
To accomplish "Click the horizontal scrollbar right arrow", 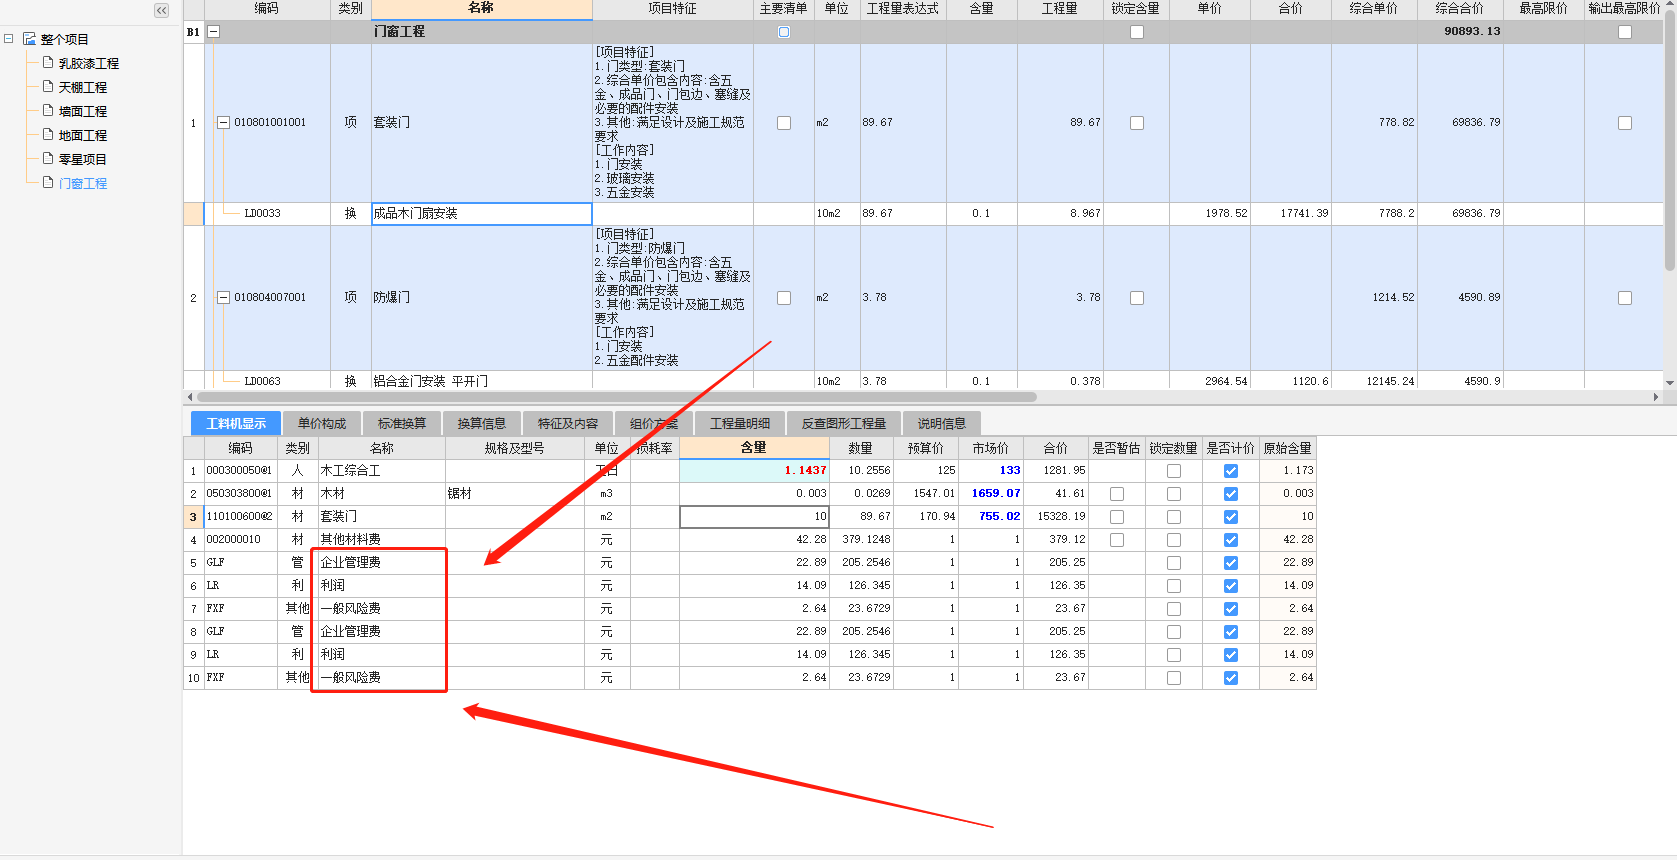I will 1656,397.
